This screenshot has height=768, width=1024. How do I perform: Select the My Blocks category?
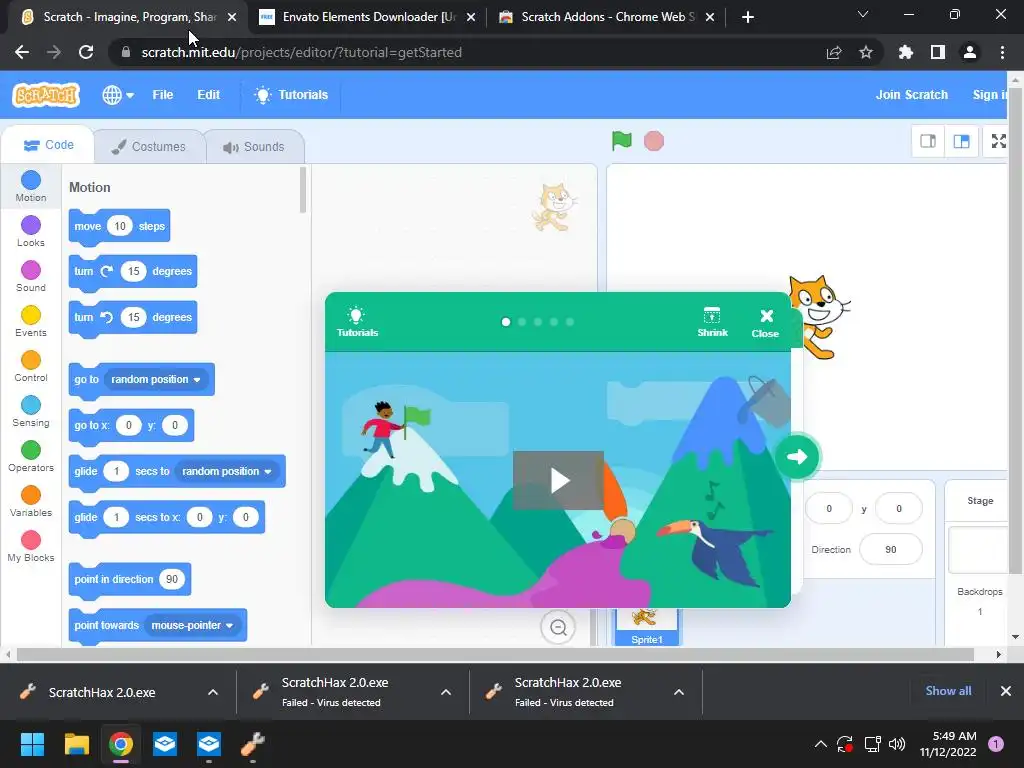(x=31, y=547)
